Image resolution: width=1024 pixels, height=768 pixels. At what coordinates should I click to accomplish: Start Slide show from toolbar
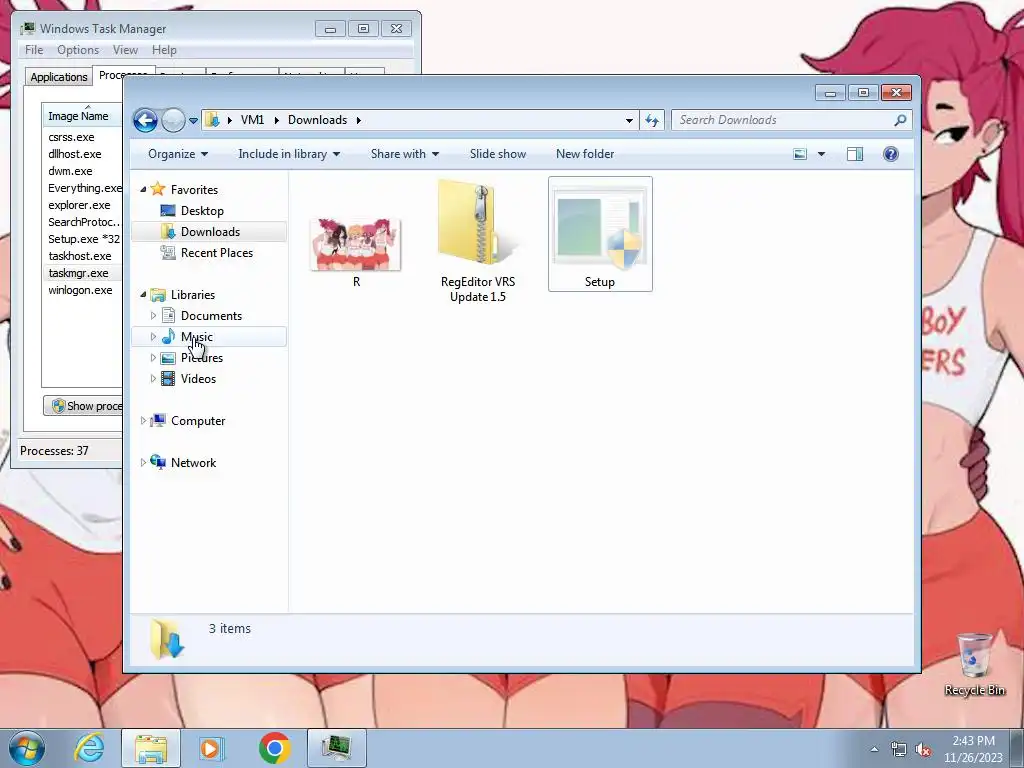tap(498, 154)
